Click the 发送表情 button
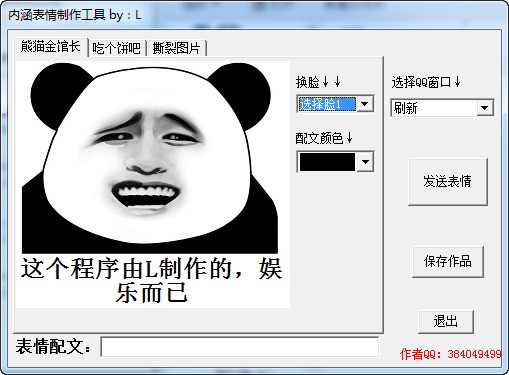This screenshot has height=375, width=509. point(448,182)
